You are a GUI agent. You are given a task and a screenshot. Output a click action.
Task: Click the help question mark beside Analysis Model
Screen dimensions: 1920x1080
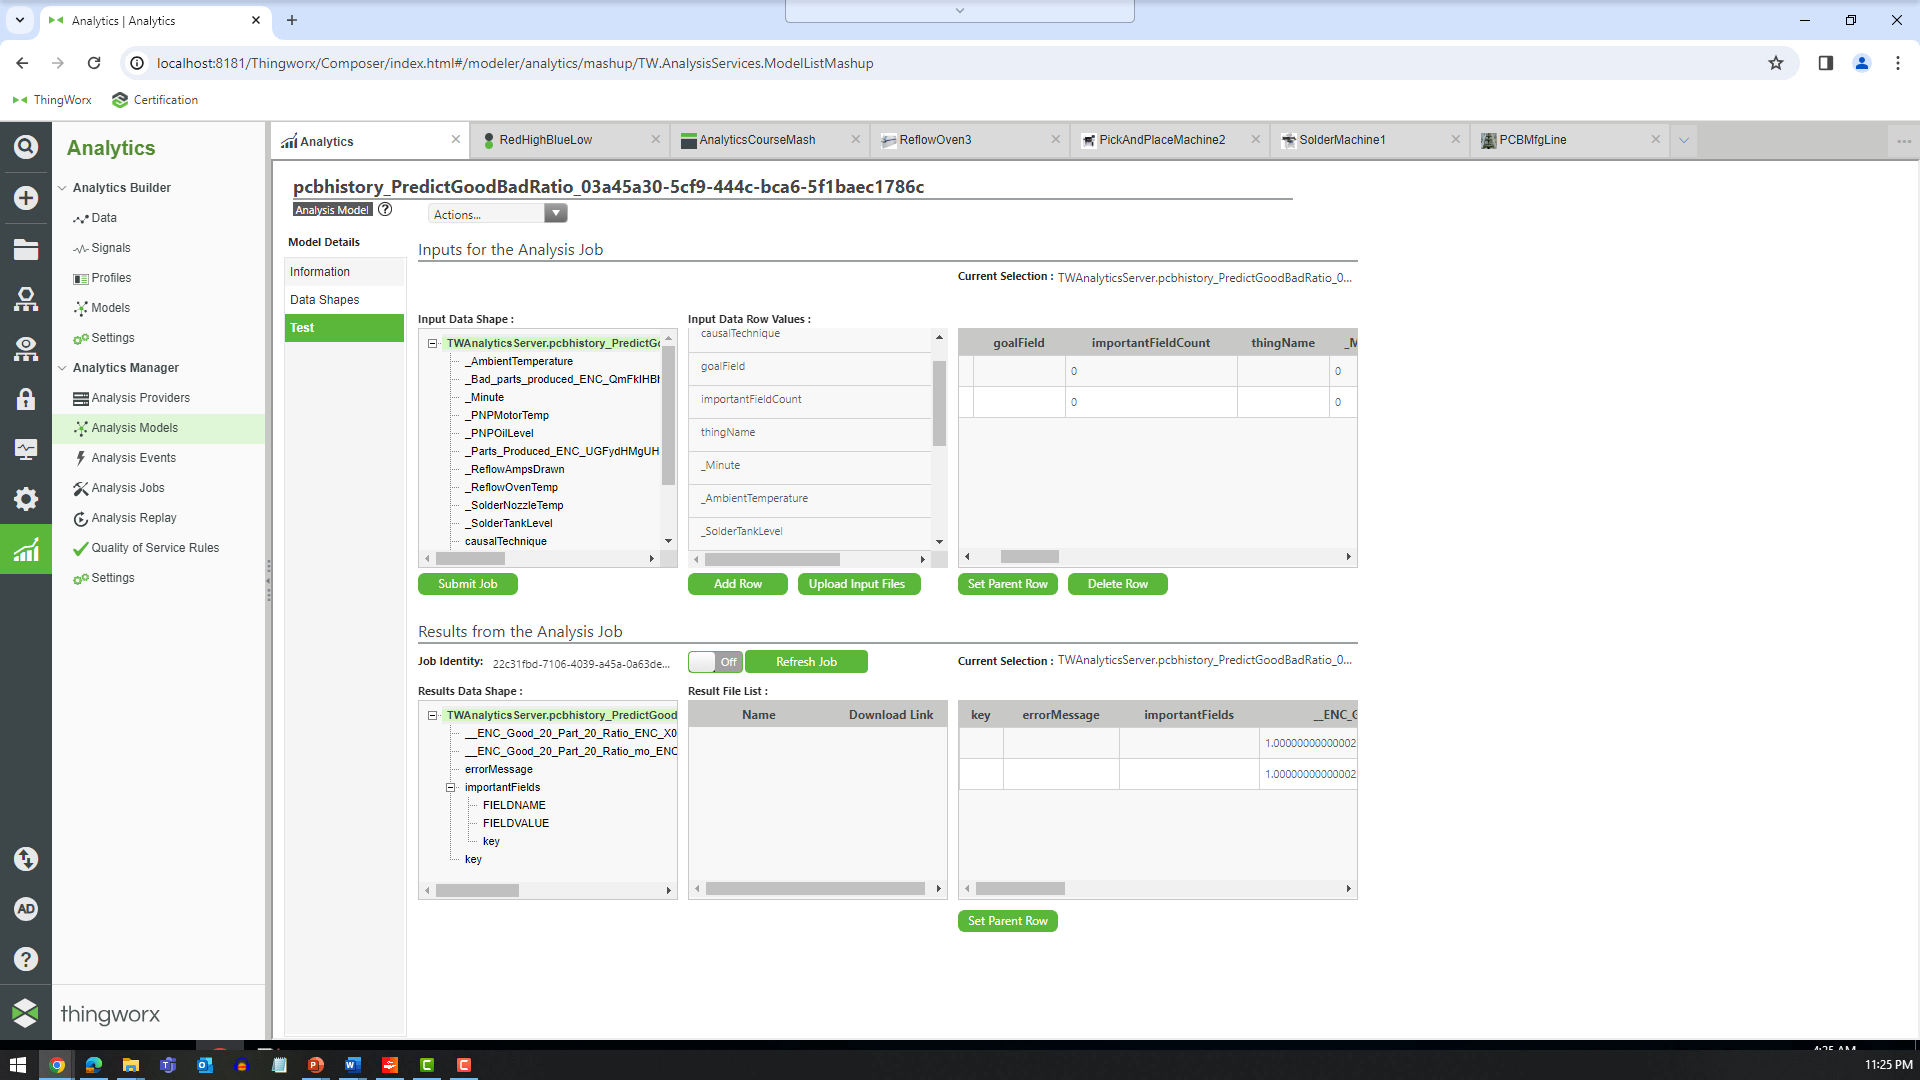click(x=385, y=210)
